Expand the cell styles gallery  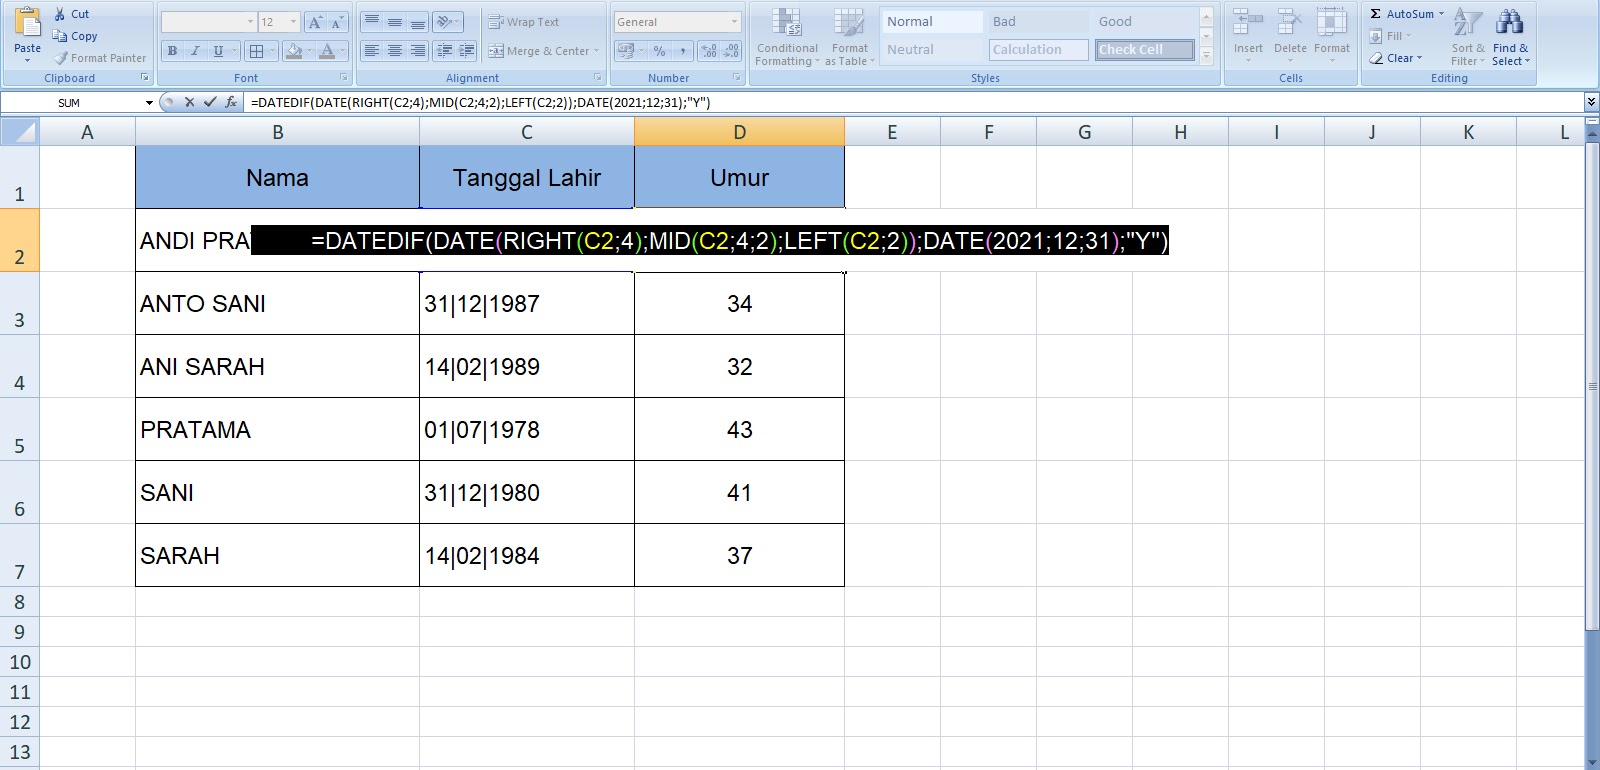pyautogui.click(x=1207, y=56)
